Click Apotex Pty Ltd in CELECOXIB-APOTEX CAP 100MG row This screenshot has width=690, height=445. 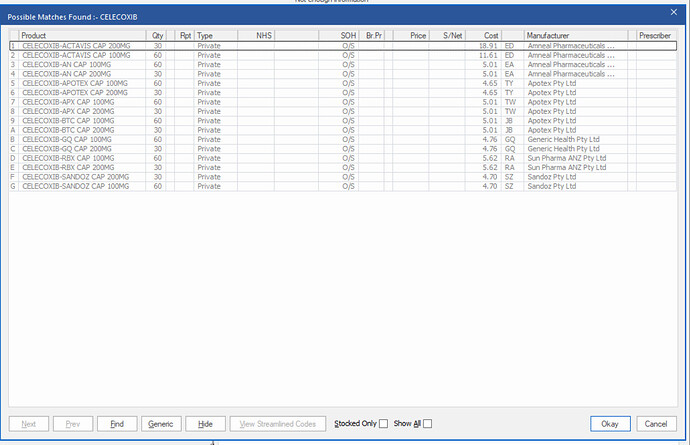pyautogui.click(x=552, y=83)
